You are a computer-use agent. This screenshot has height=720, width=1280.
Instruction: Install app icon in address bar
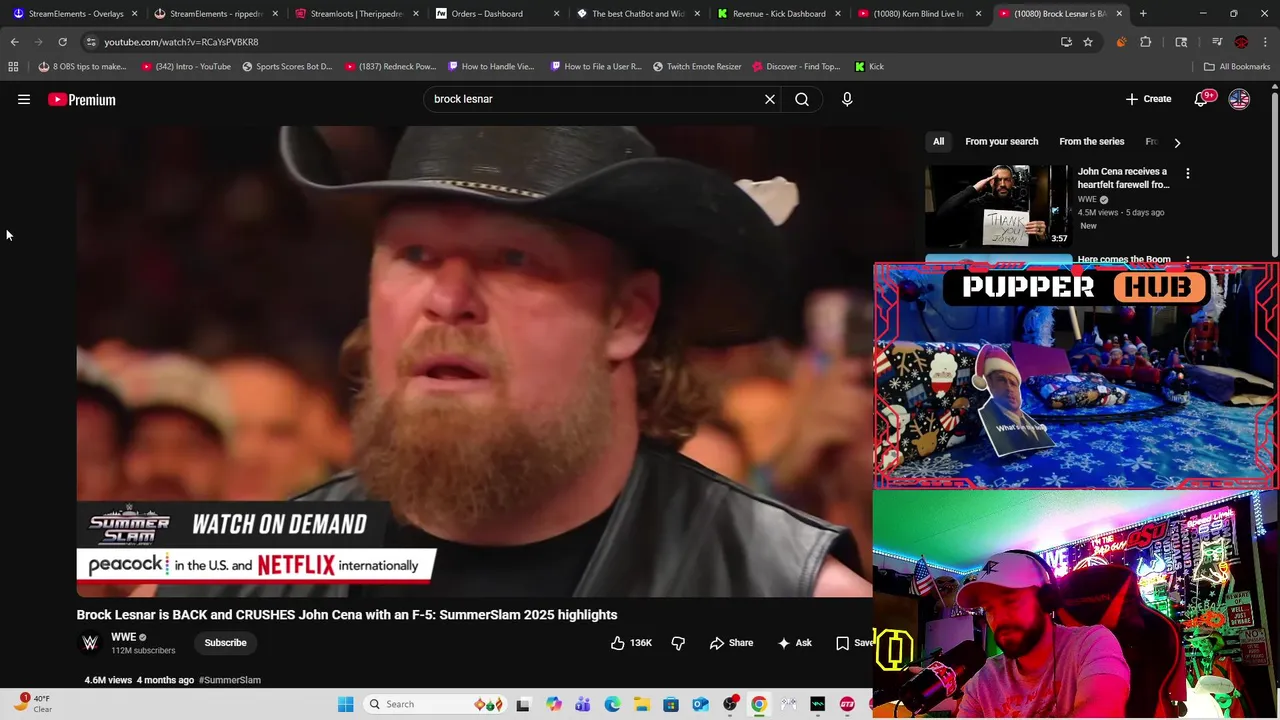(x=1066, y=42)
